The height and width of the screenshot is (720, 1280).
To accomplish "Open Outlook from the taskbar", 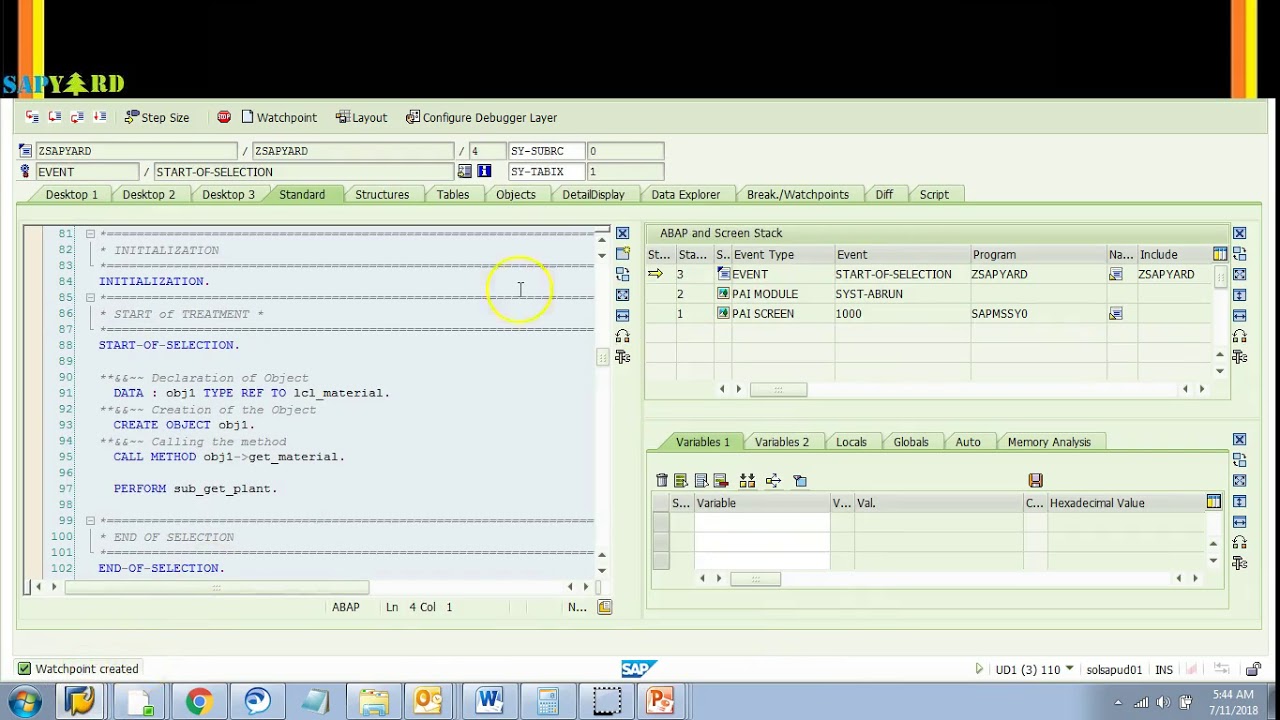I will click(428, 701).
